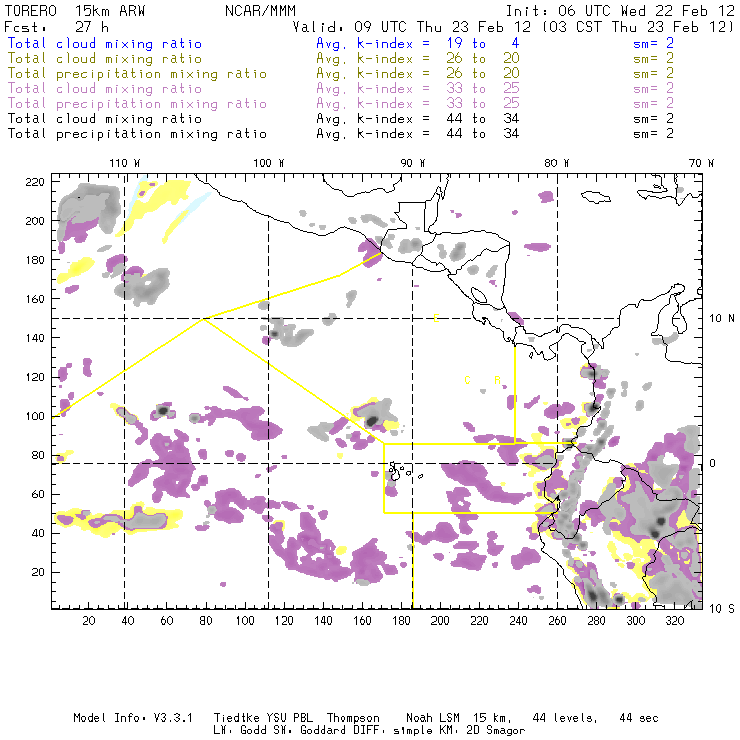Select the '44 levels,' footer text
740x740 pixels.
[565, 718]
